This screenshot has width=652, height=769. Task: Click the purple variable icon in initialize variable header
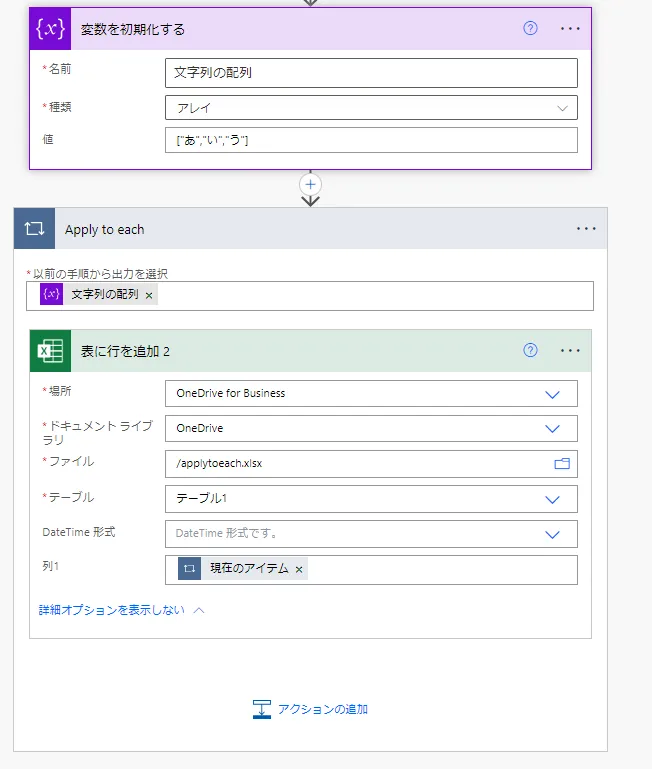[51, 28]
